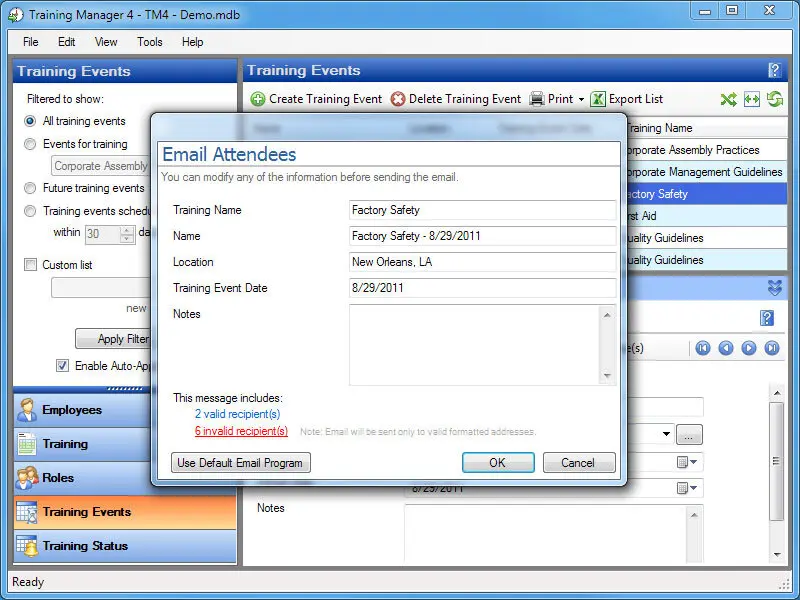Click the Use Default Email Program button
The image size is (800, 600).
coord(241,463)
